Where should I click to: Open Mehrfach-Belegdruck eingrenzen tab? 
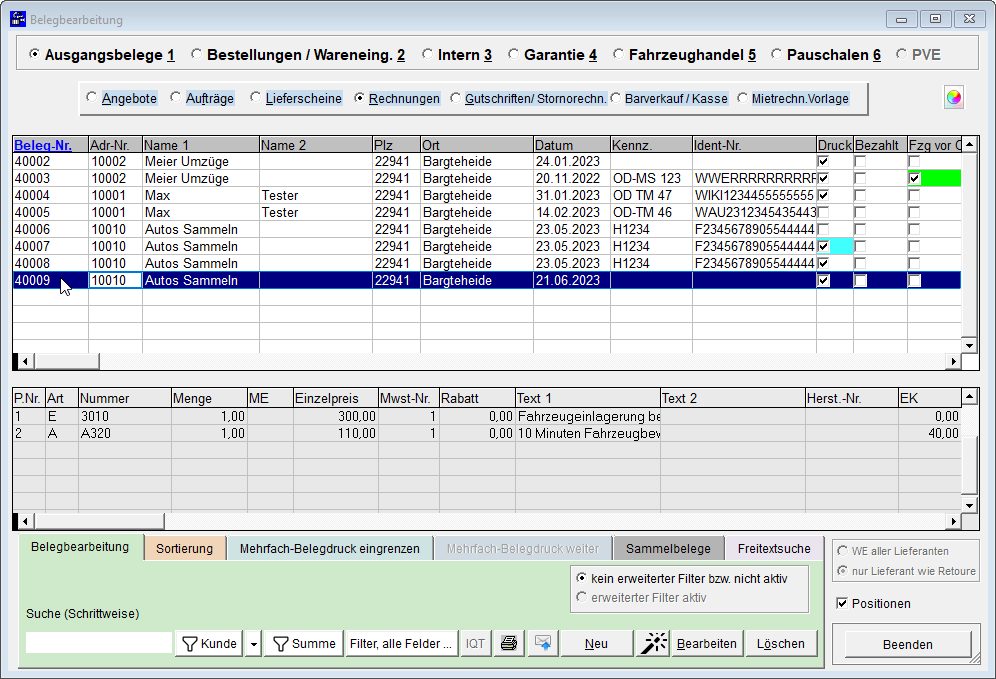330,548
